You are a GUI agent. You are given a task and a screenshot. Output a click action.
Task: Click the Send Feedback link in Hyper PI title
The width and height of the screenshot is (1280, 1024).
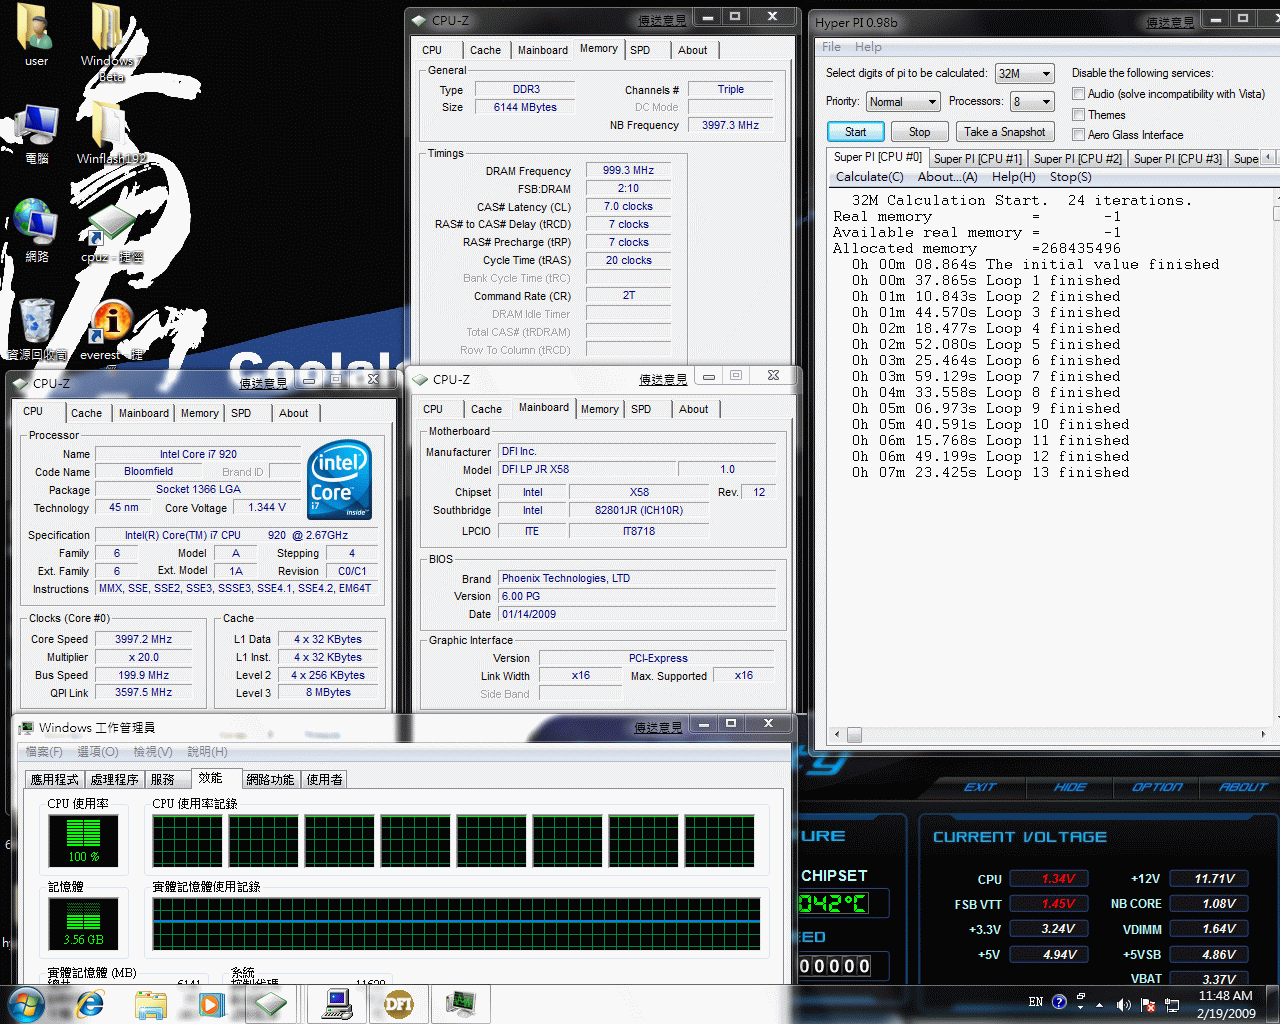point(1170,22)
